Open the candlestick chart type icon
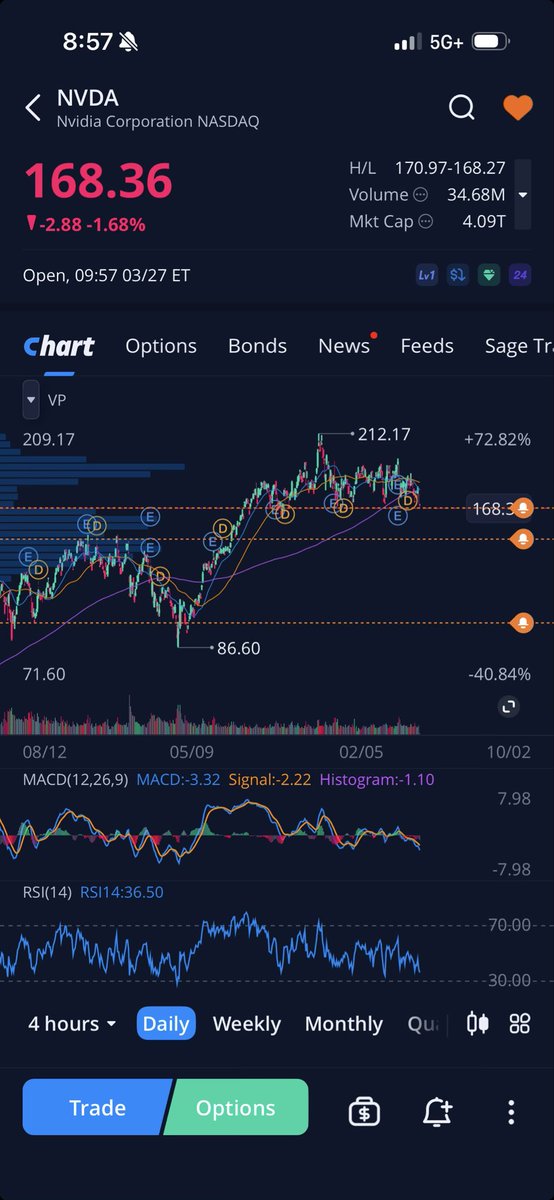This screenshot has width=554, height=1200. (x=478, y=1023)
